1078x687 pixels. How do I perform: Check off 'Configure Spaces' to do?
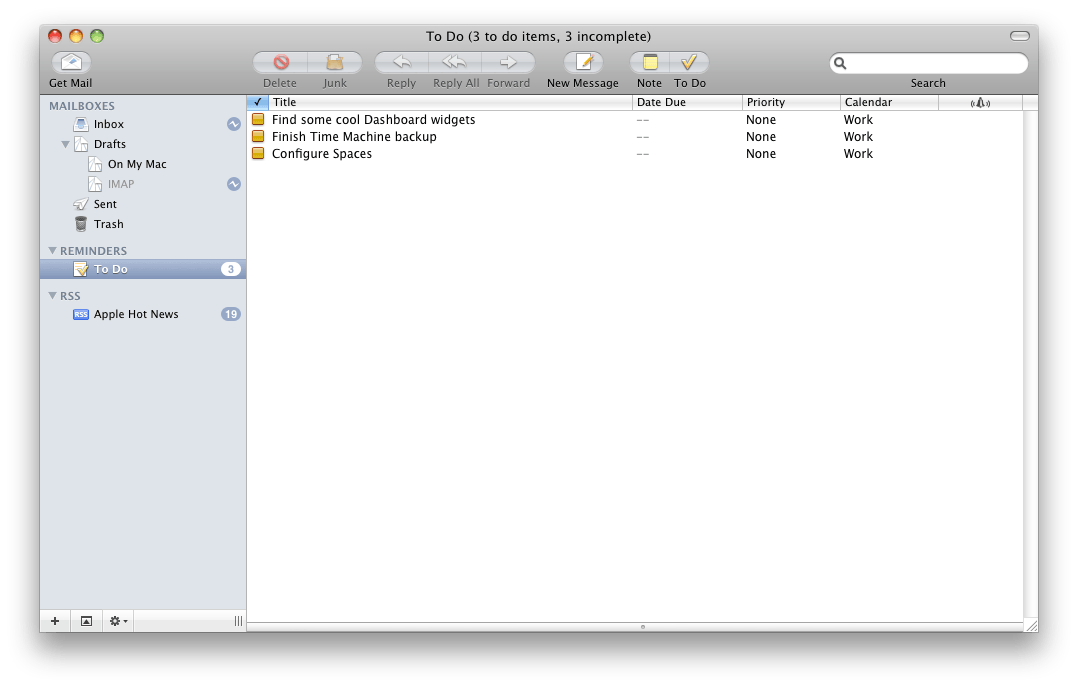tap(258, 153)
